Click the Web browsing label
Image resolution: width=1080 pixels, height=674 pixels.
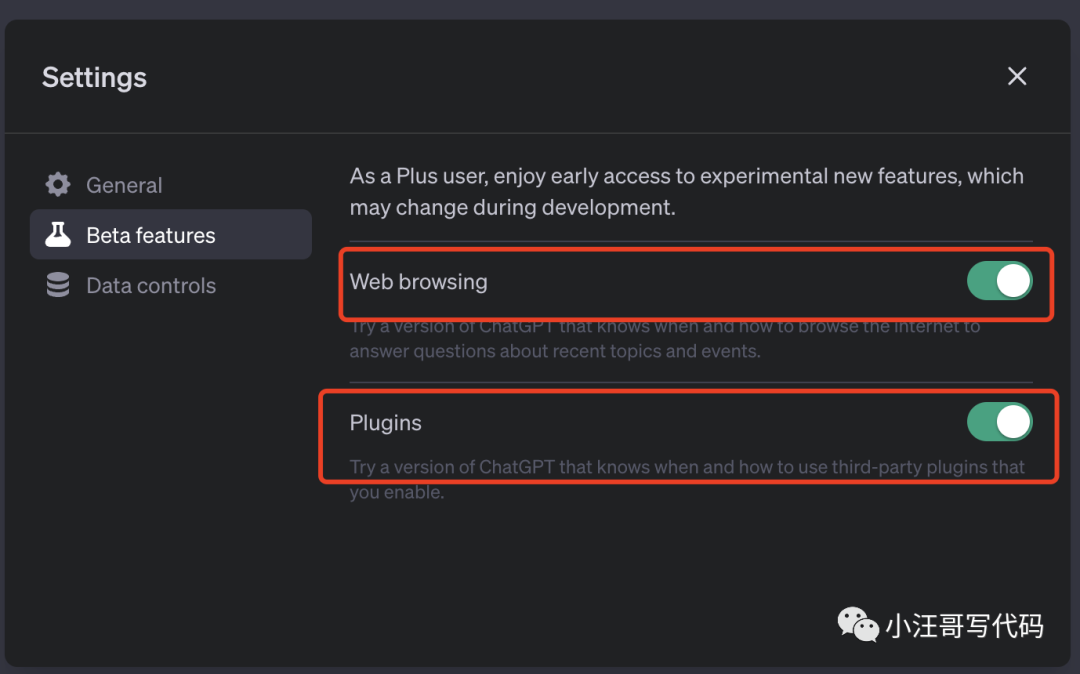[419, 282]
